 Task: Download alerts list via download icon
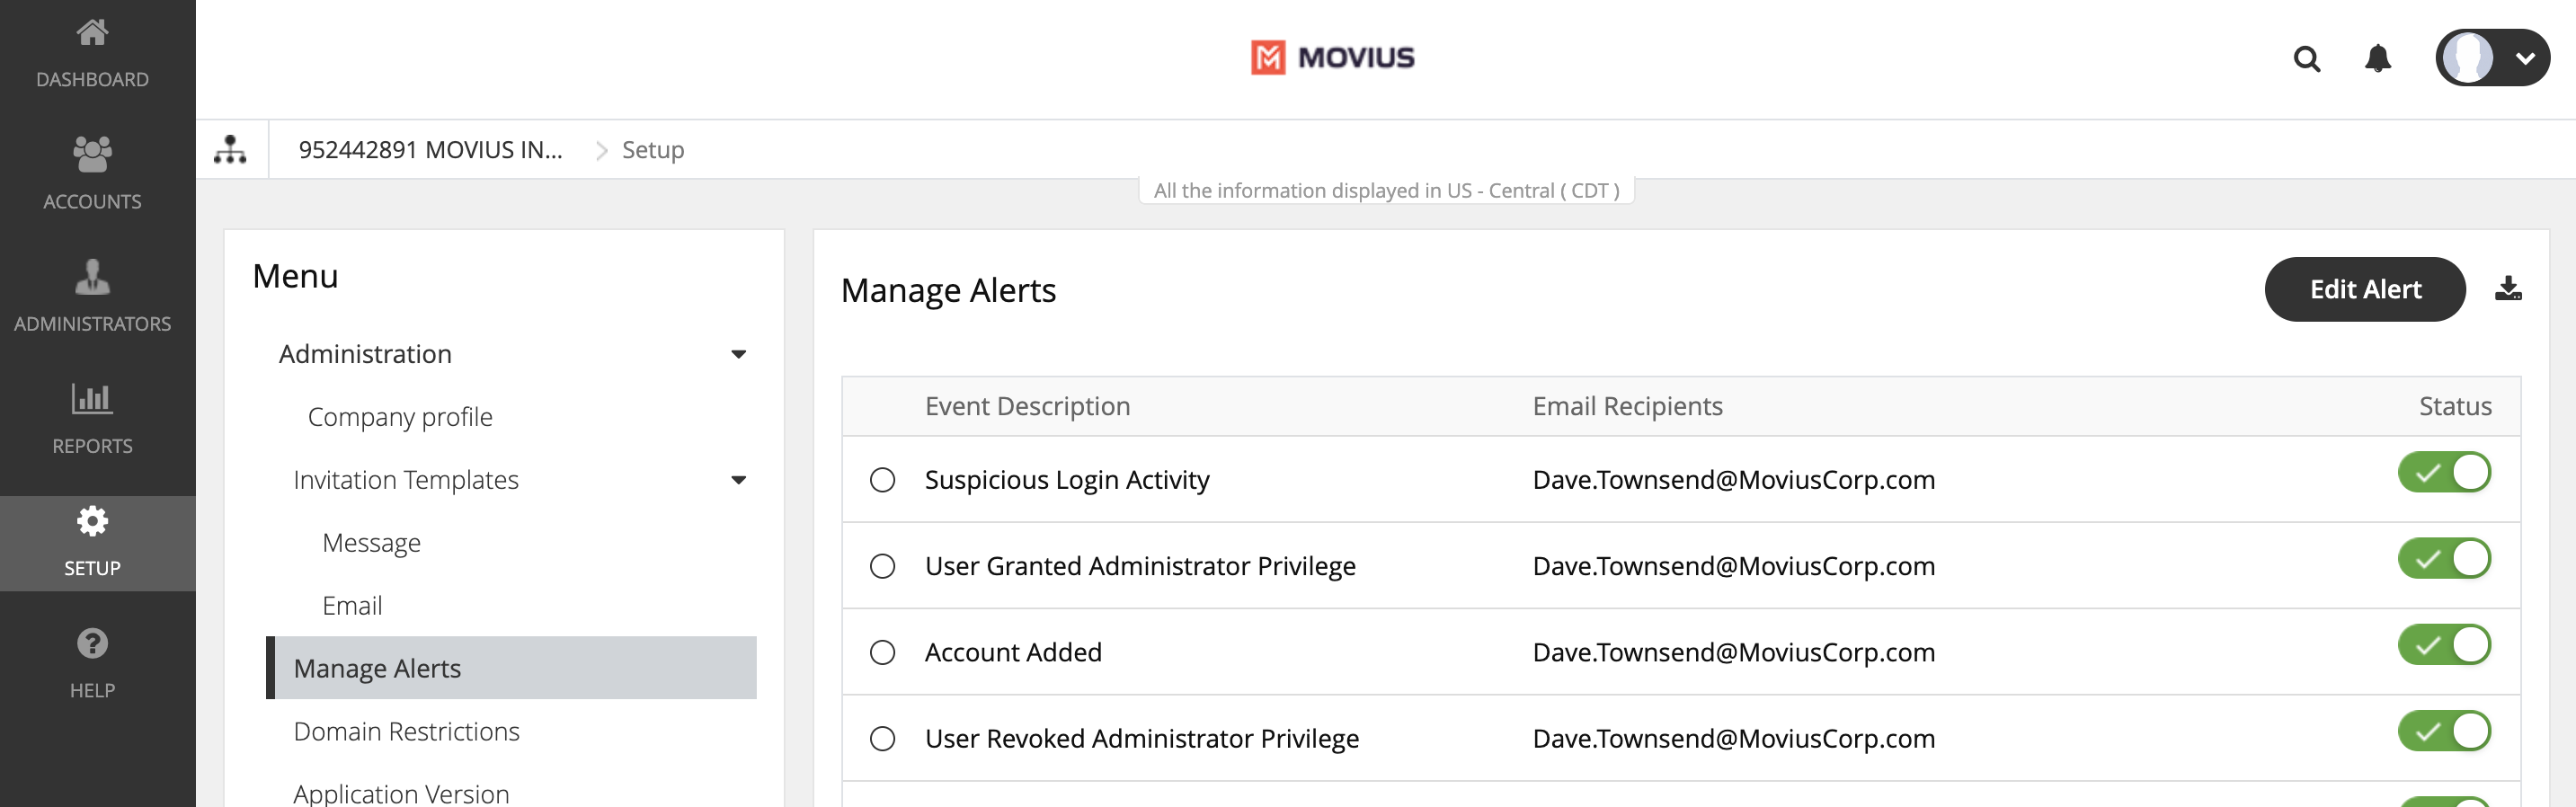pyautogui.click(x=2507, y=289)
